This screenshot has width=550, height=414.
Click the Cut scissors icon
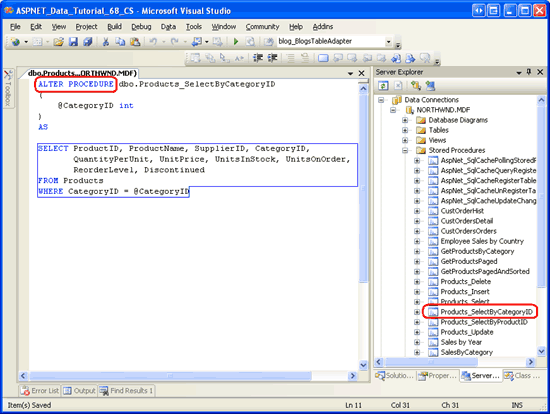[x=105, y=42]
